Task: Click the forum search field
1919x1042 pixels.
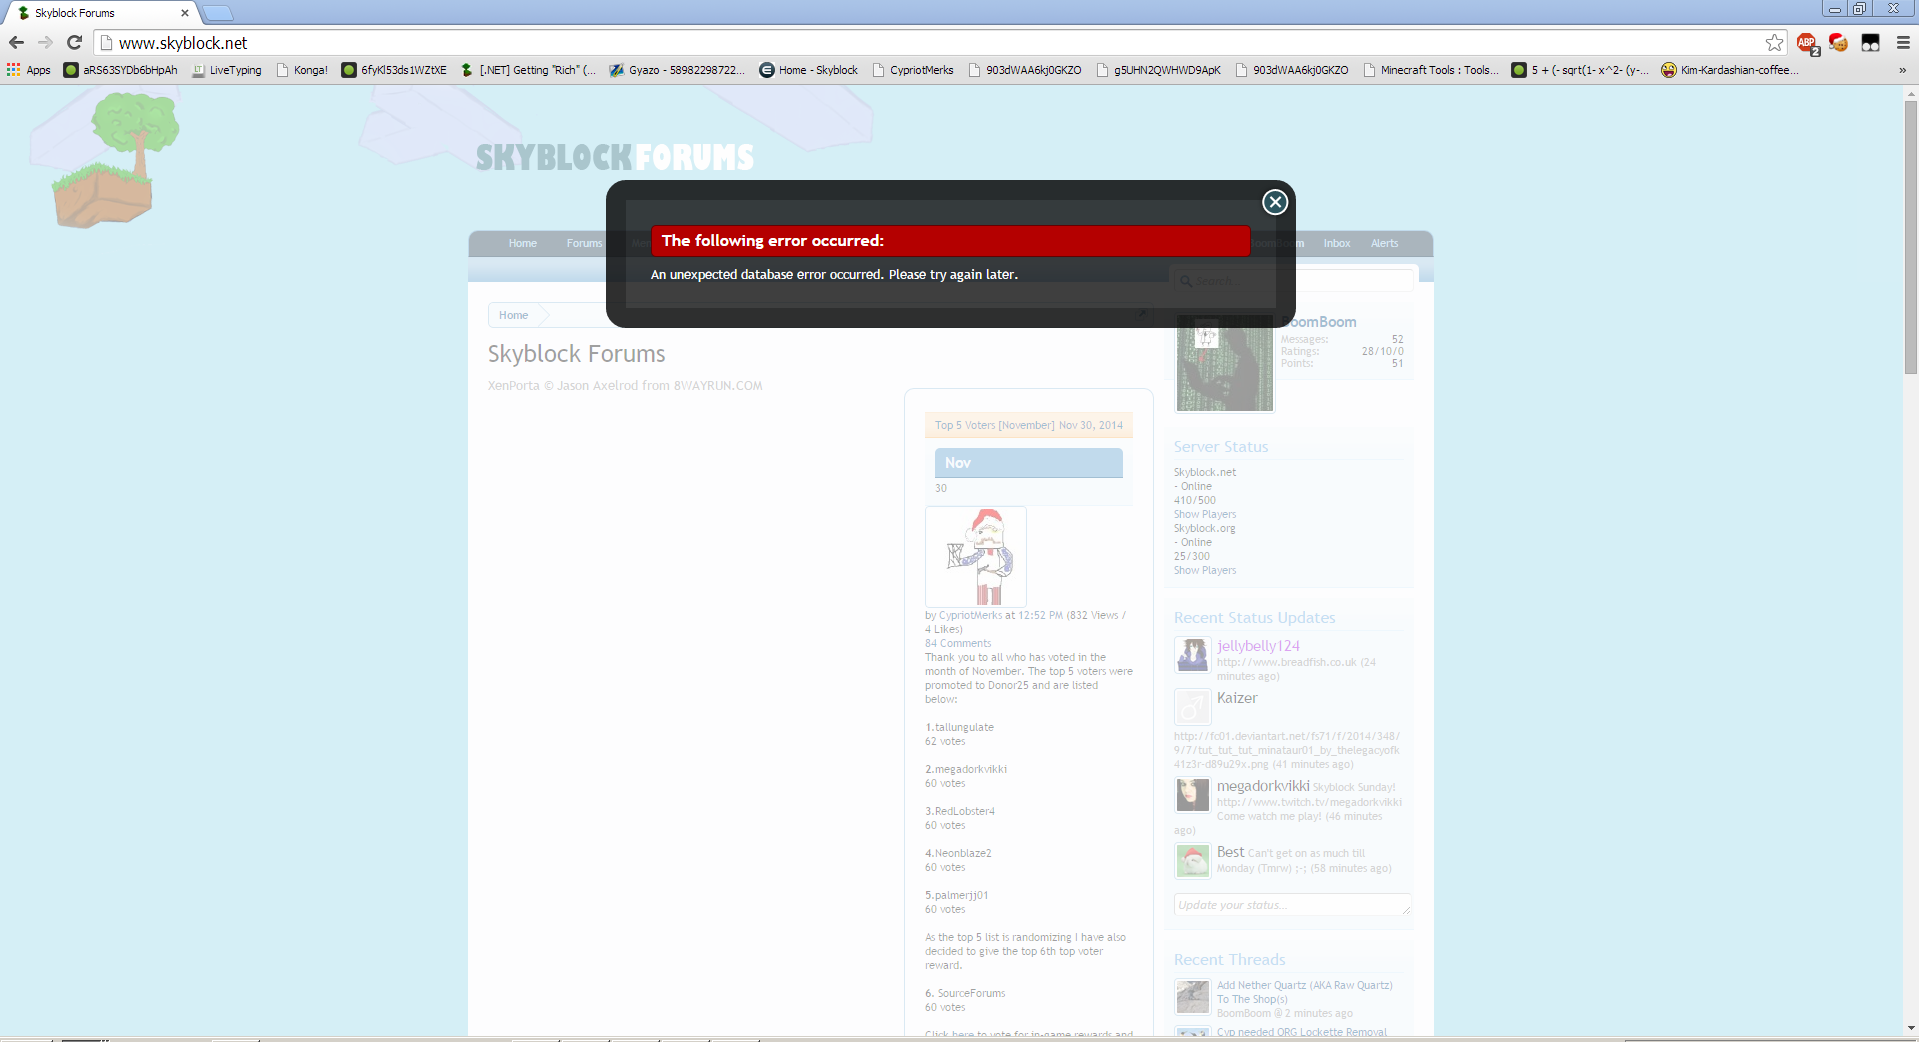Action: tap(1292, 280)
